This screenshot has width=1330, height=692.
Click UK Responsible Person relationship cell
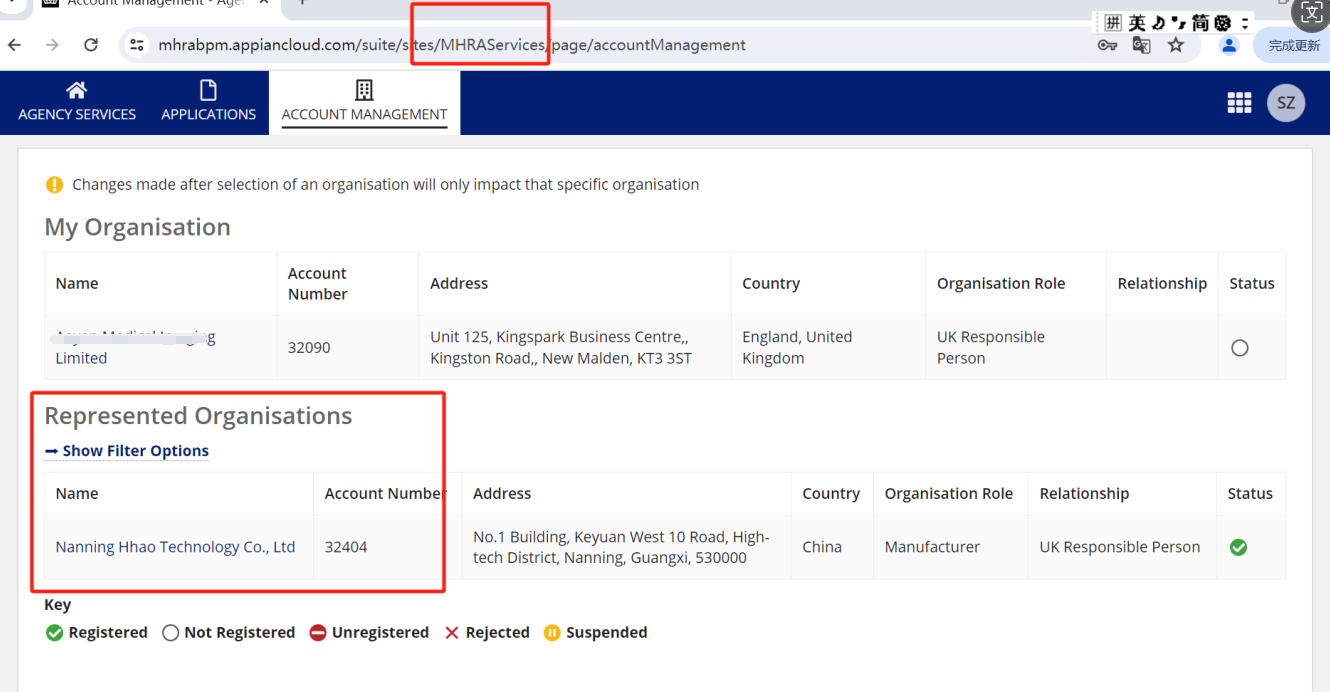coord(1122,547)
